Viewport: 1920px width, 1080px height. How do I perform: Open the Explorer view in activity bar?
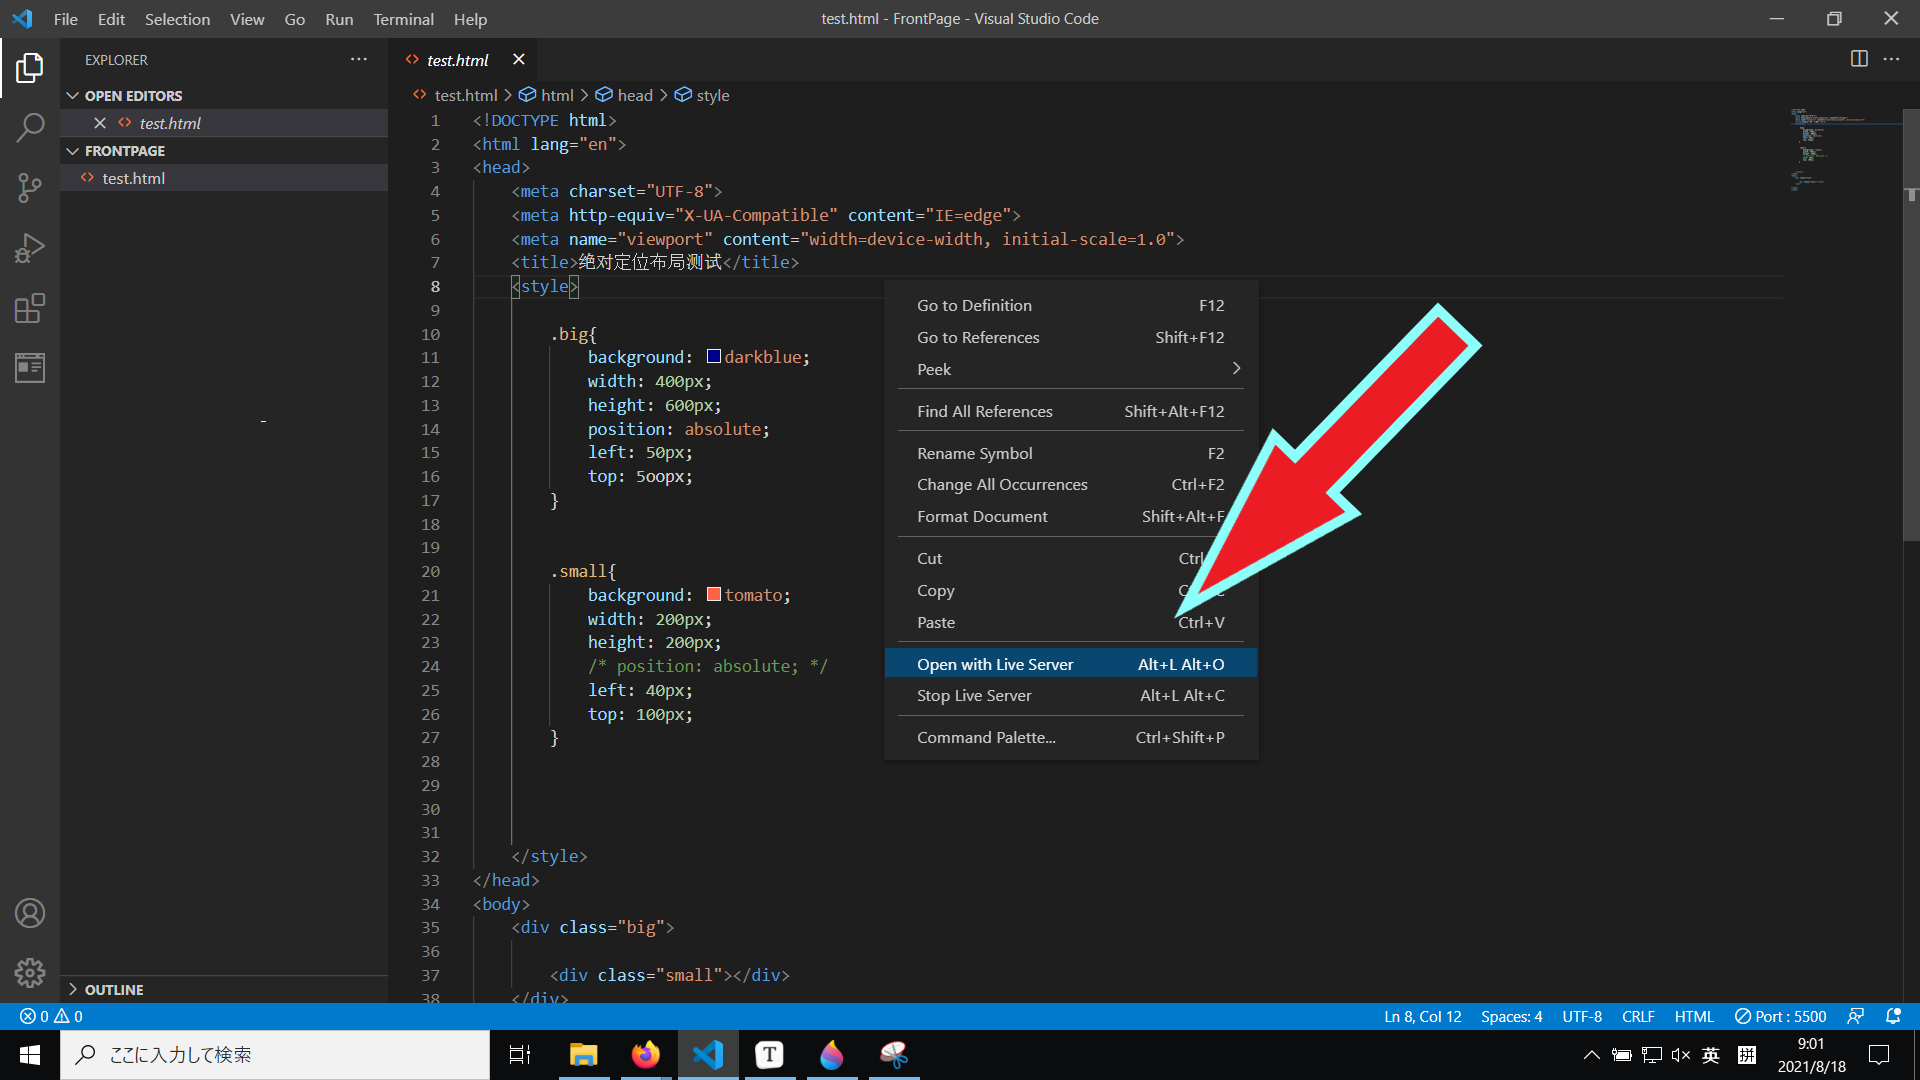click(30, 68)
